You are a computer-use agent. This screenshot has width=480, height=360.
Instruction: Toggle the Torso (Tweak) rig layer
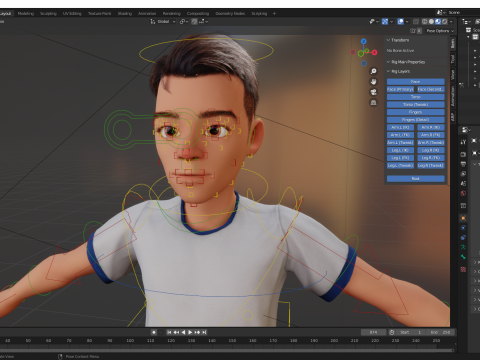coord(416,105)
